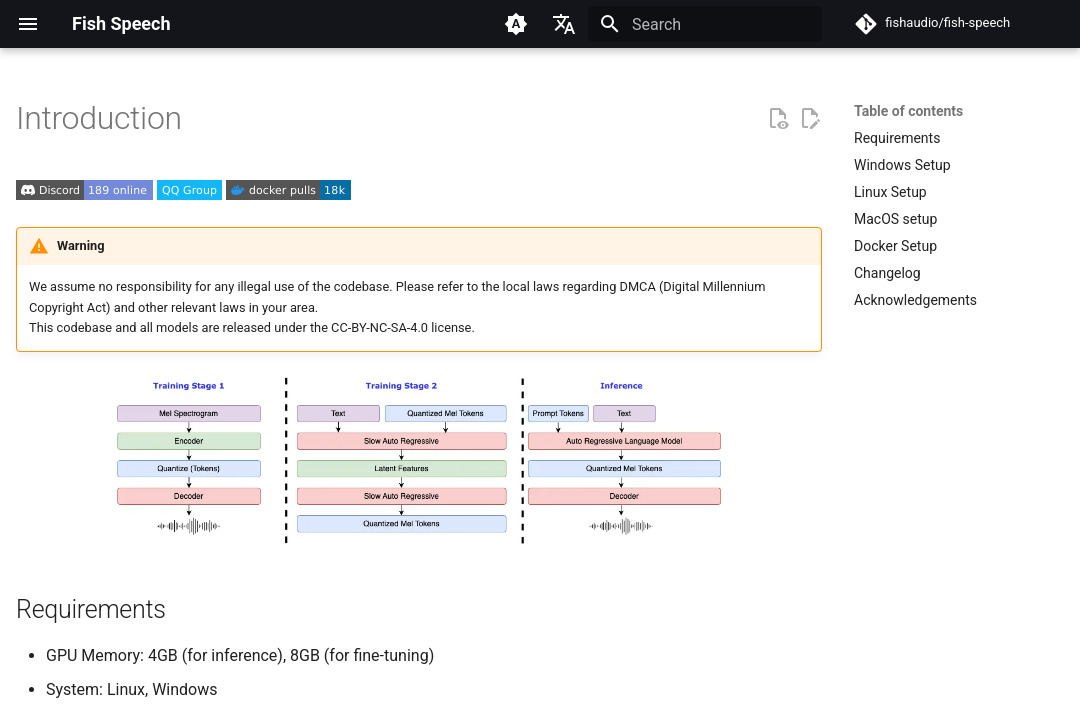Click the edit this page icon
Image resolution: width=1080 pixels, height=720 pixels.
pyautogui.click(x=811, y=119)
